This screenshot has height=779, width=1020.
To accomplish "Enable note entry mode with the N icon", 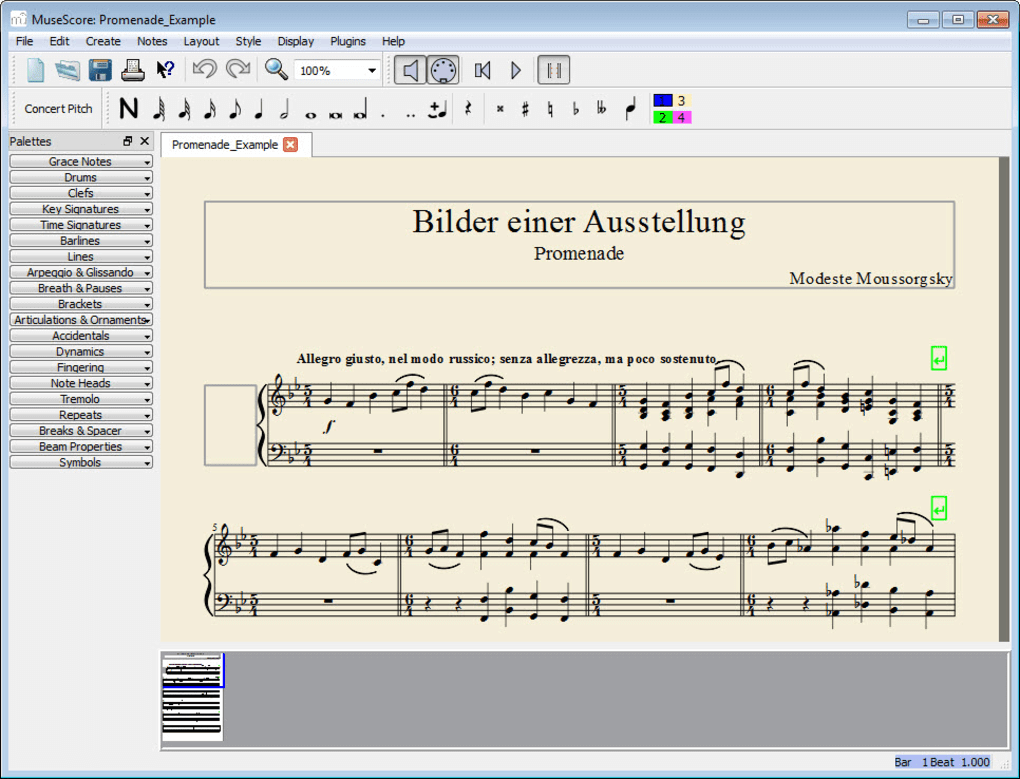I will [x=128, y=109].
